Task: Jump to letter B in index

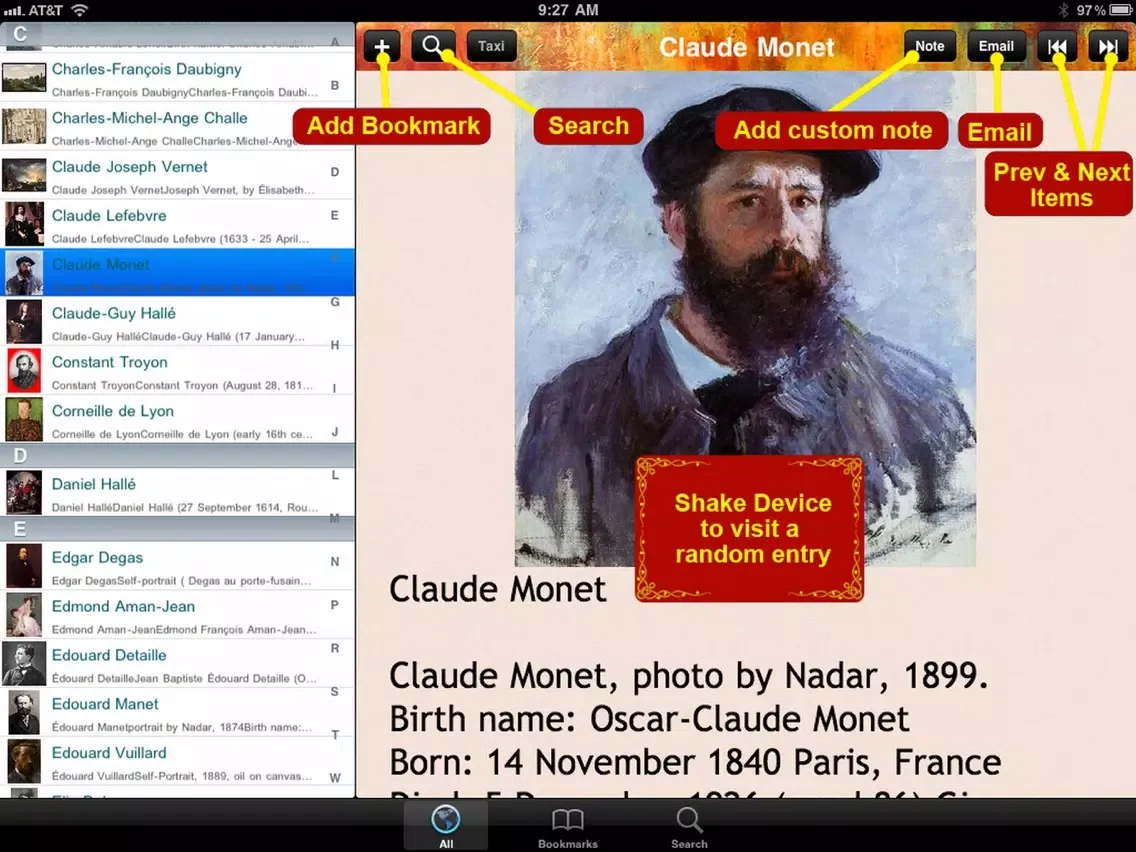Action: click(x=335, y=85)
